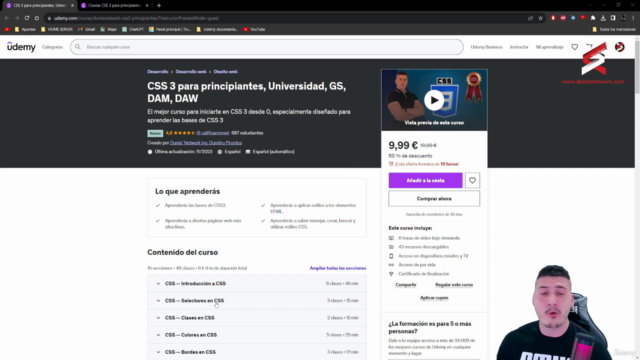Click the browser back arrow
Image resolution: width=640 pixels, height=360 pixels.
point(7,18)
